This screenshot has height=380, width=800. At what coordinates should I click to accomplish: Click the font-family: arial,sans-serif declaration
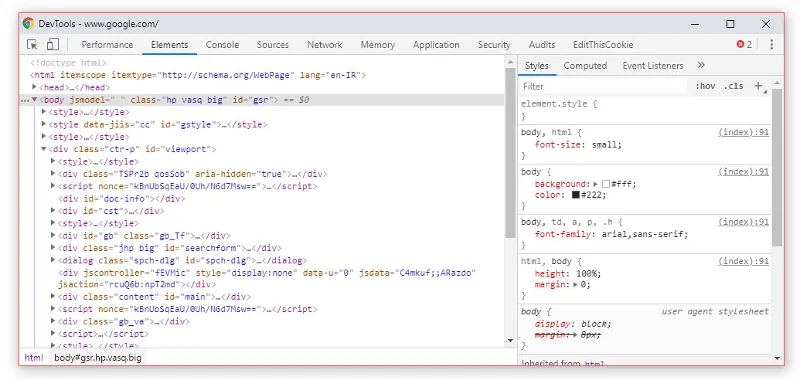coord(612,235)
